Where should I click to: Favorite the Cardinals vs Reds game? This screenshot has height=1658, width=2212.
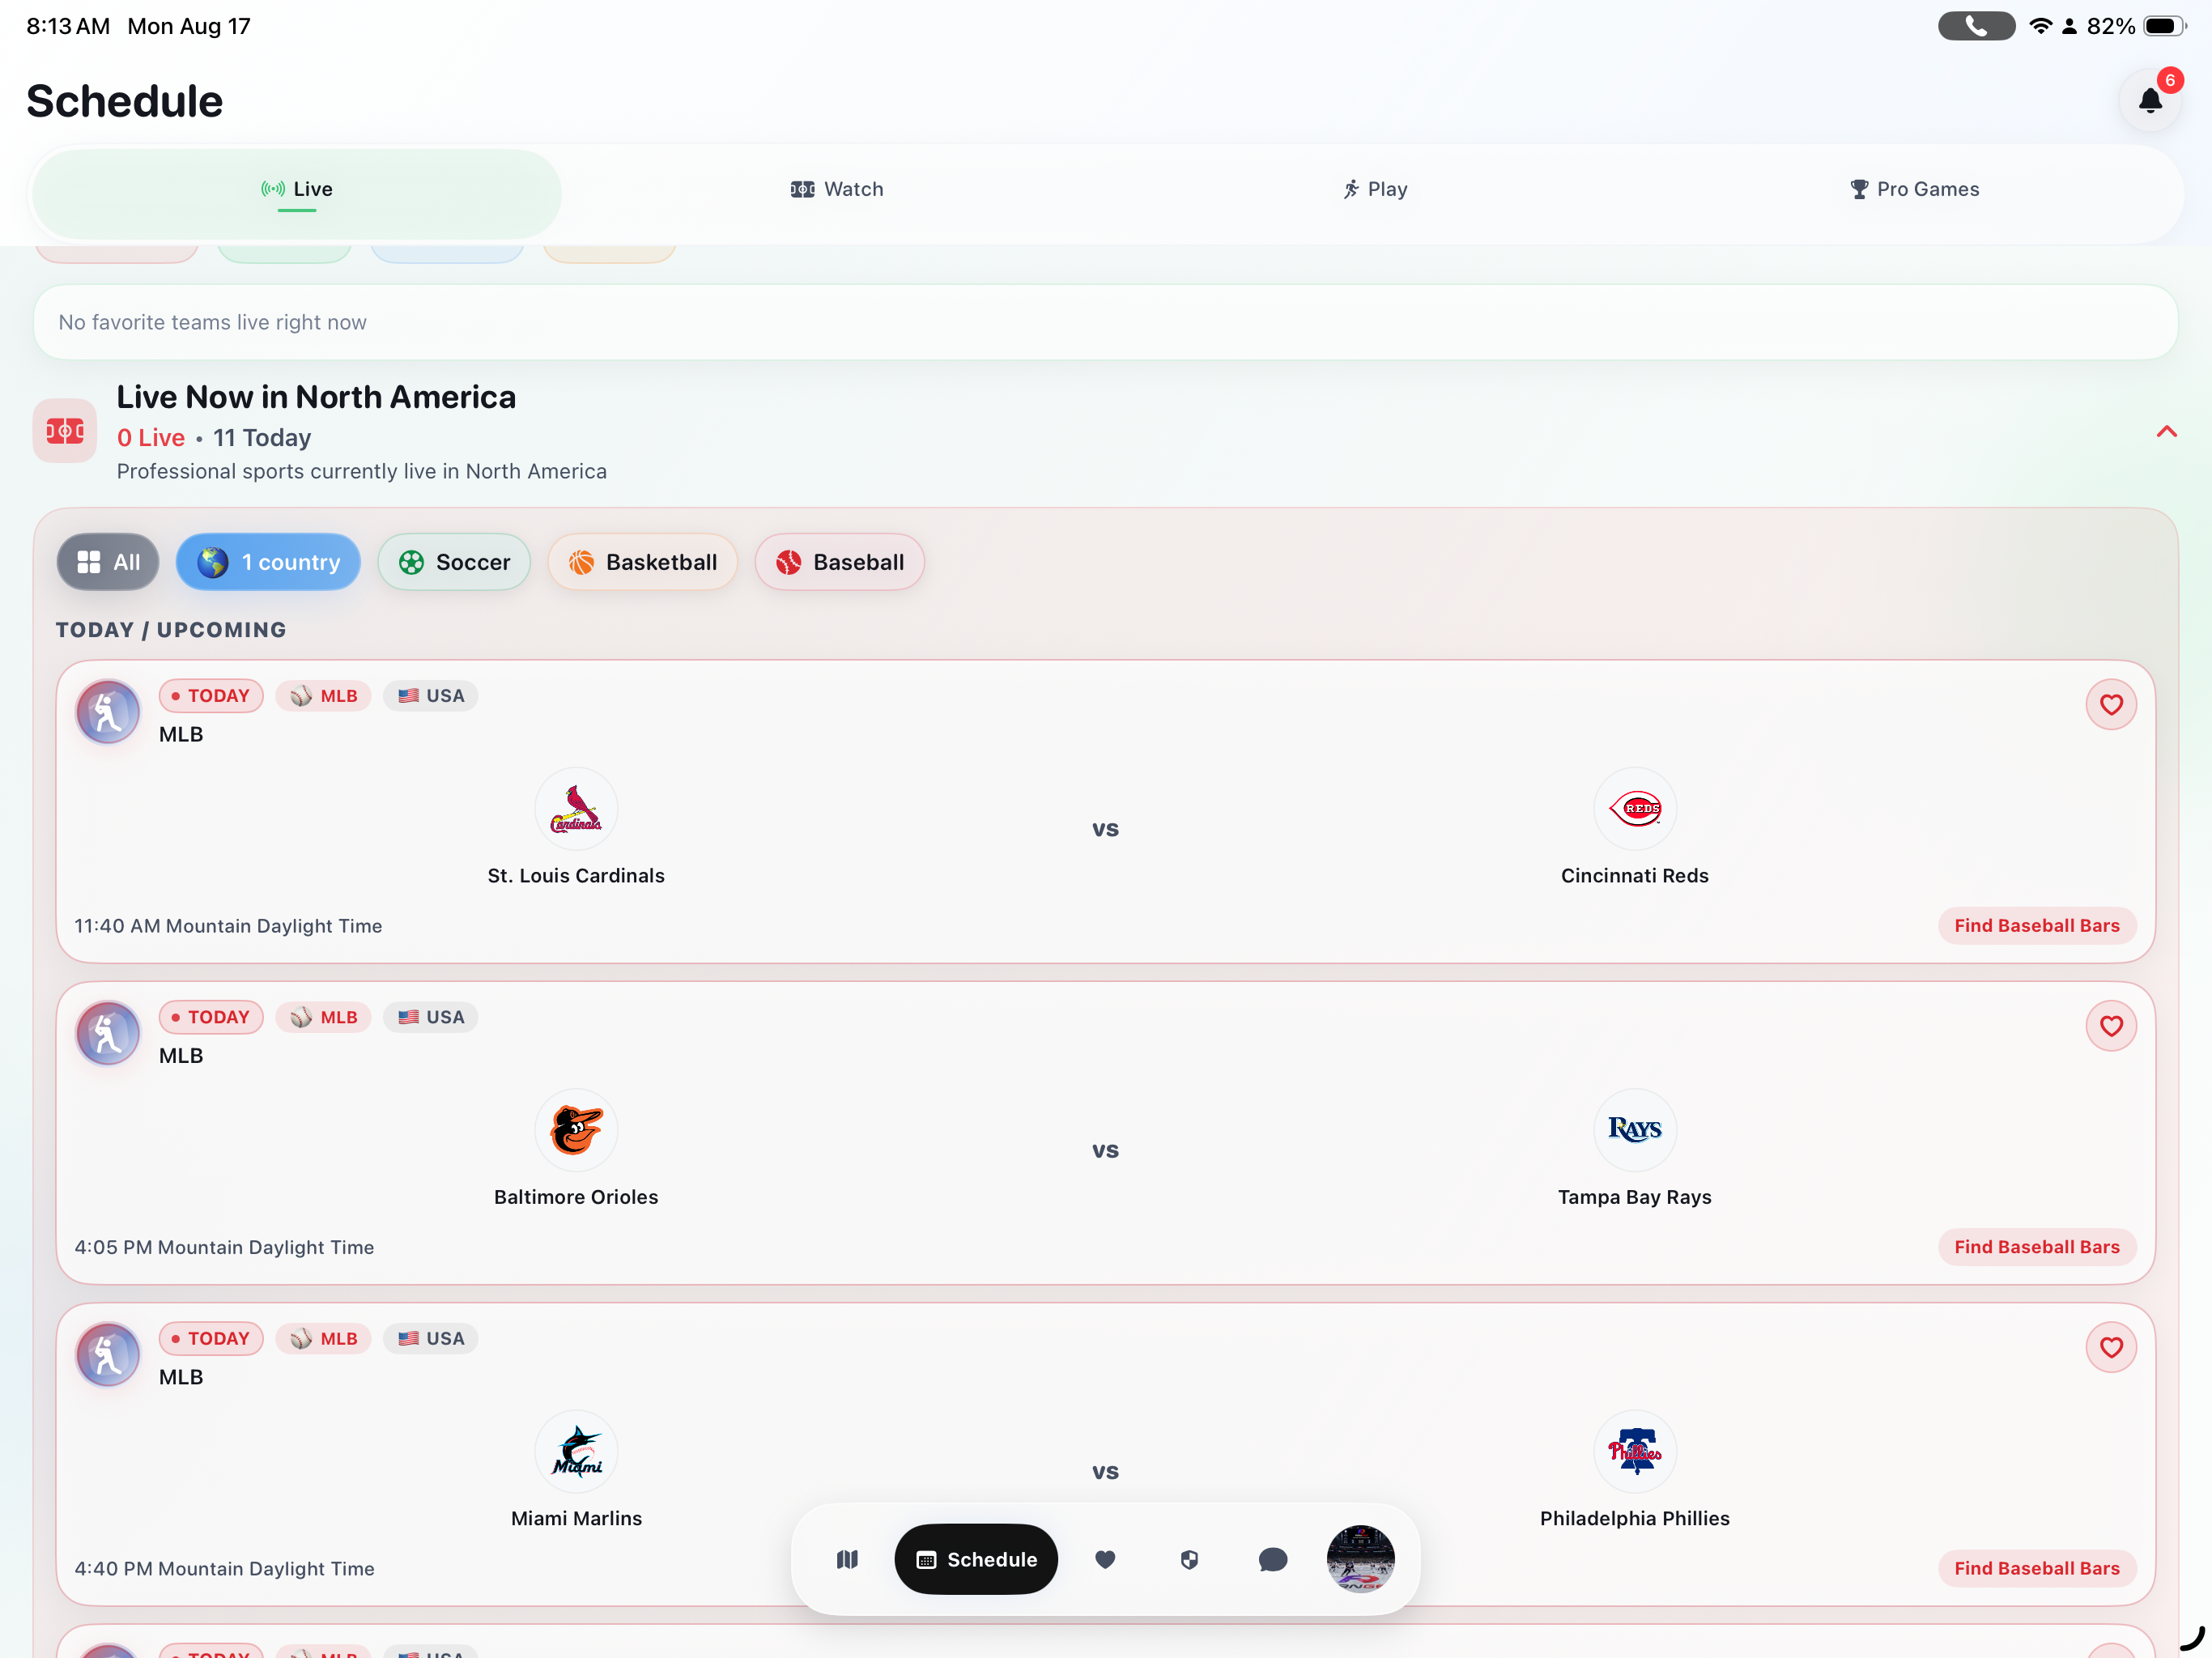click(x=2111, y=705)
